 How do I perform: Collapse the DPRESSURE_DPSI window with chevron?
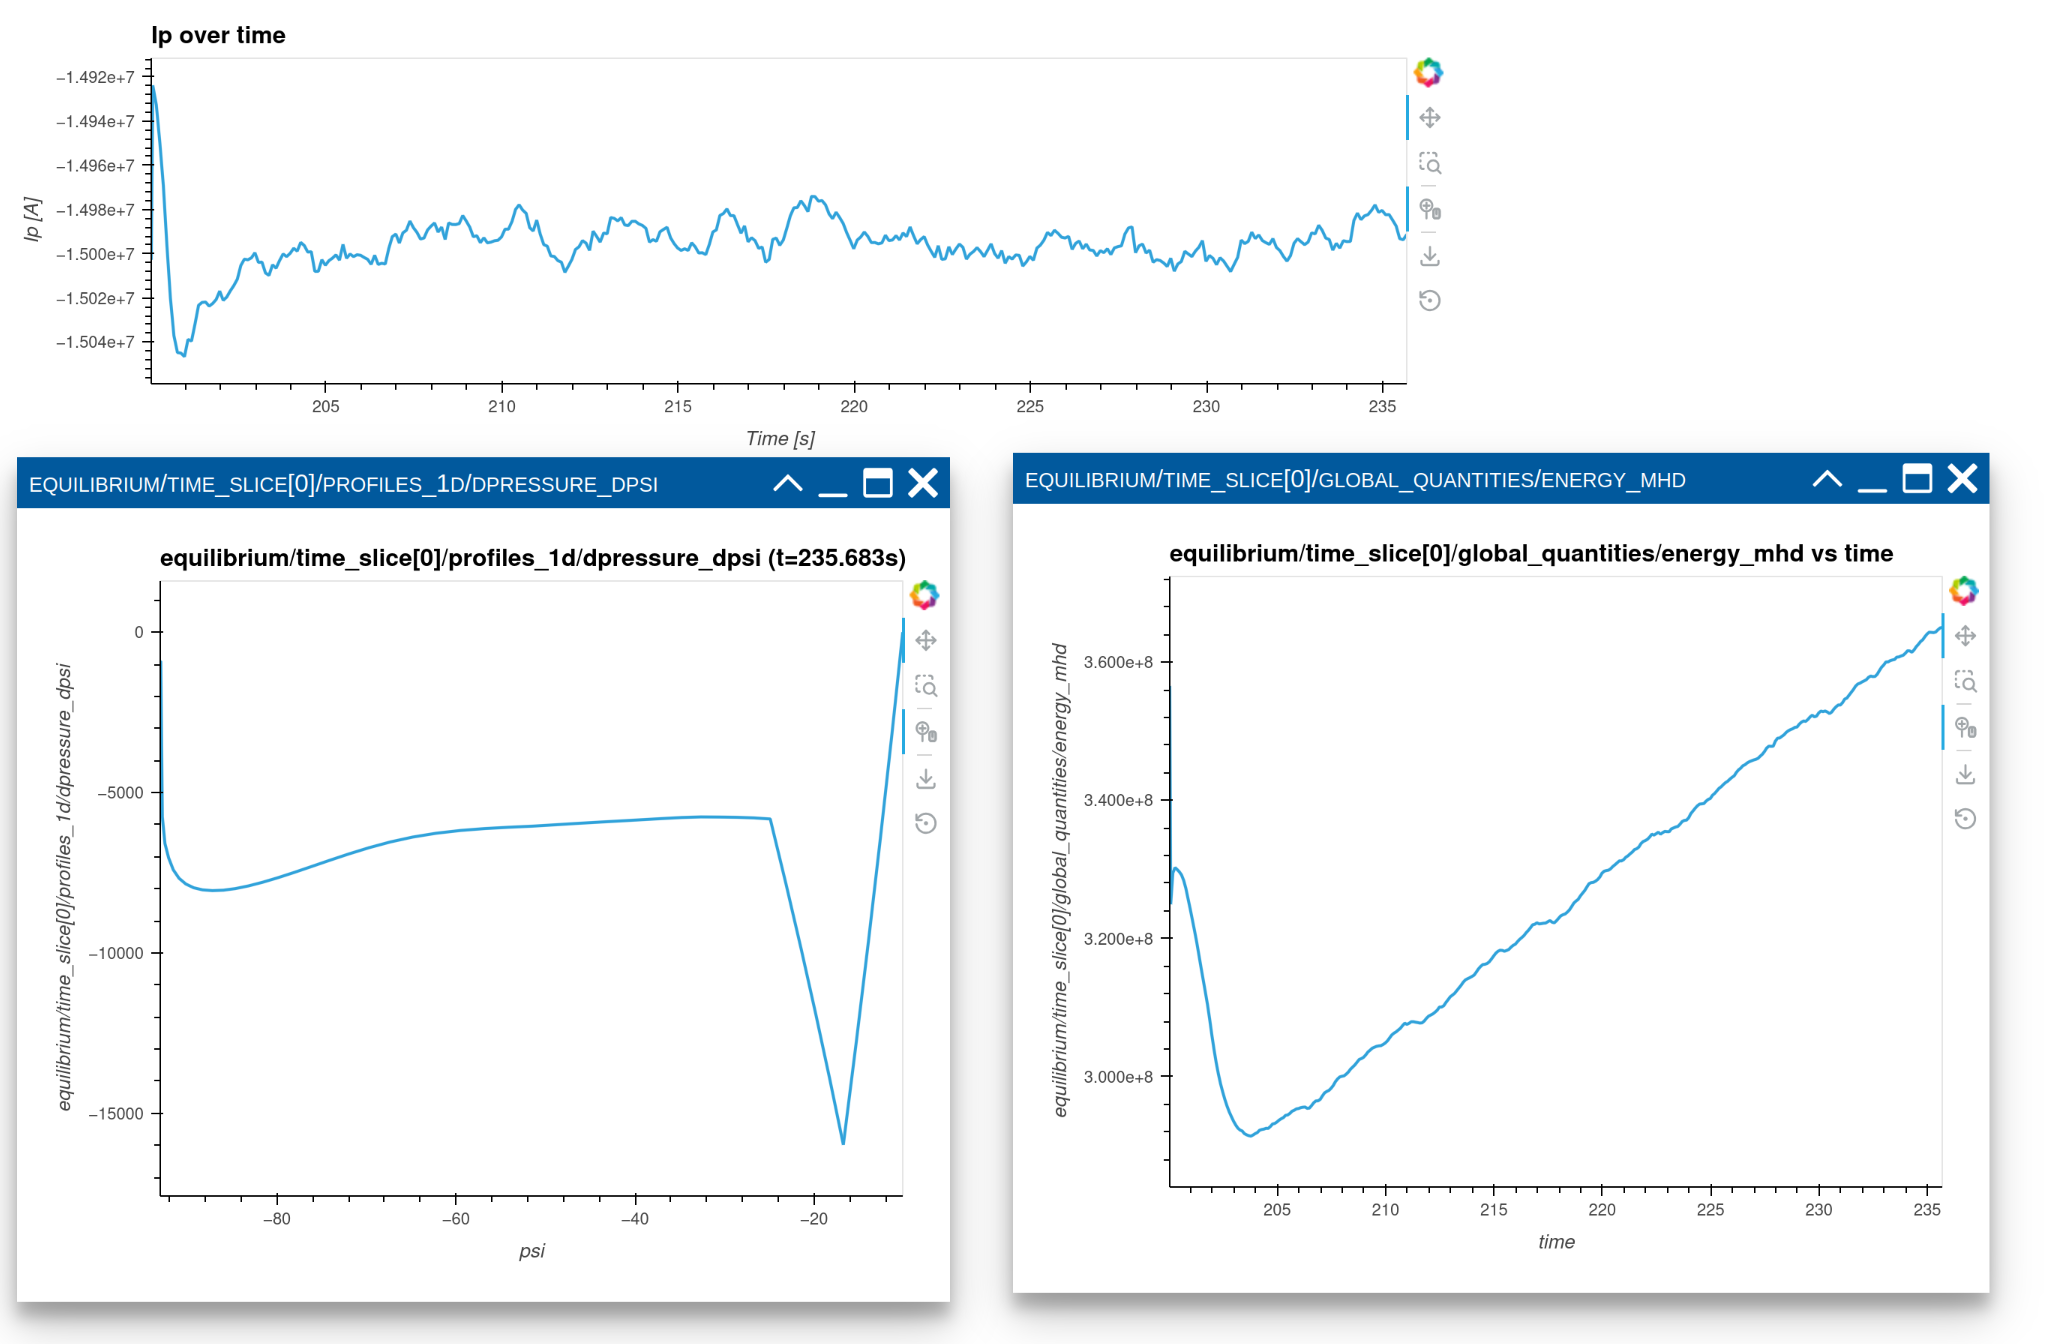coord(788,484)
